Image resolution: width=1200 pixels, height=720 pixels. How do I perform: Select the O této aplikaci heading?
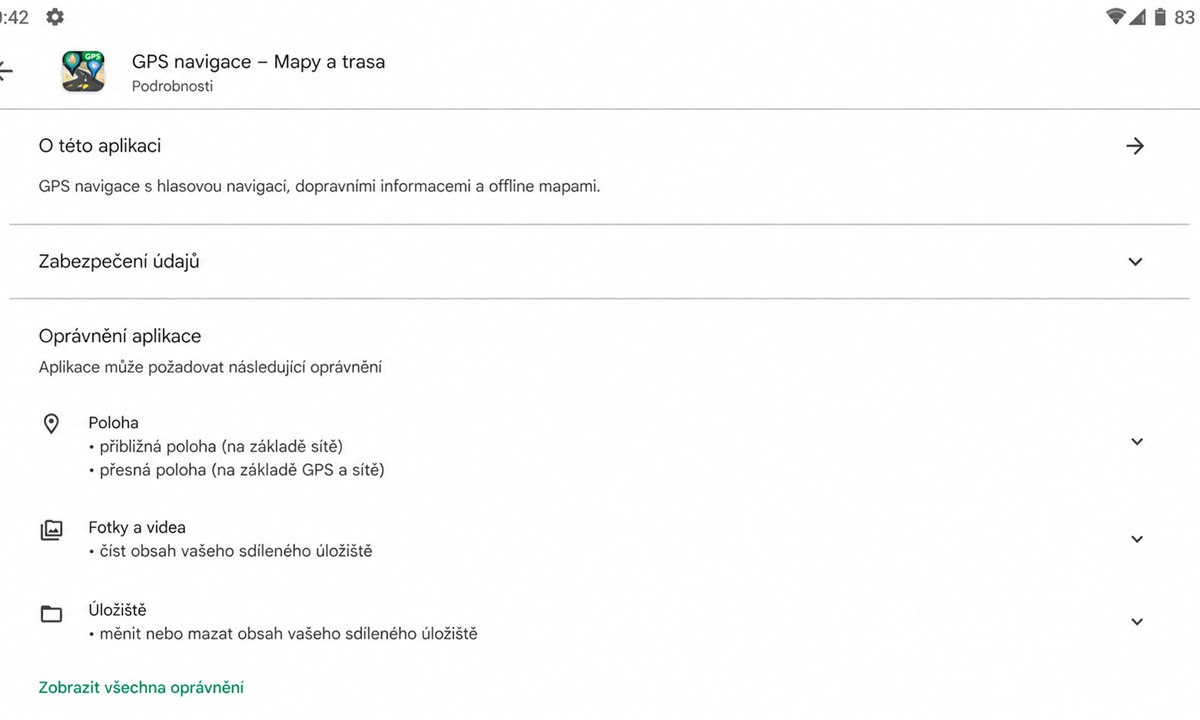tap(100, 146)
